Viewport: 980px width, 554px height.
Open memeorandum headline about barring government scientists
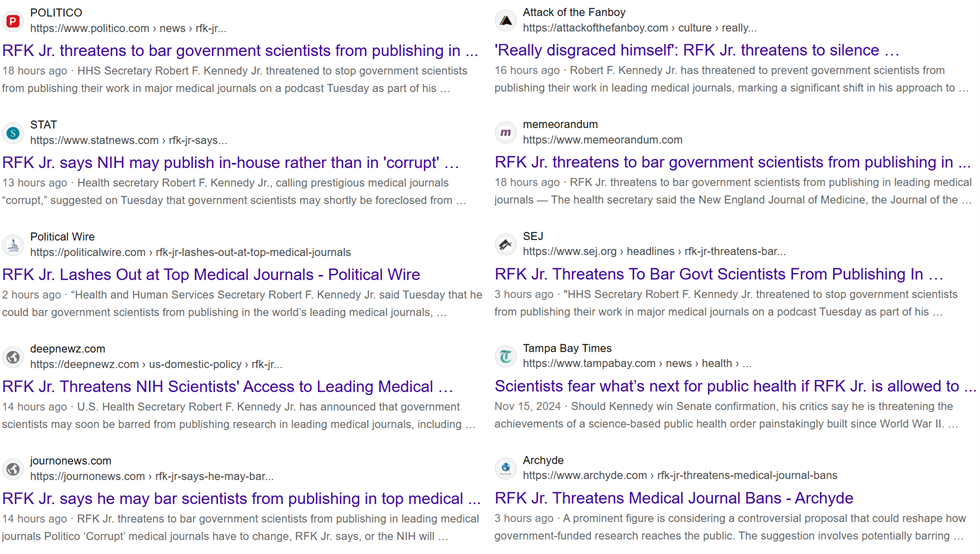pyautogui.click(x=733, y=162)
